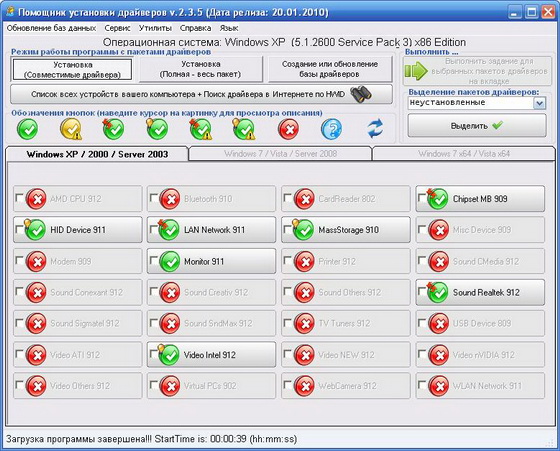Check the Sound CMedia 912 checkbox
The width and height of the screenshot is (560, 451).
(422, 260)
